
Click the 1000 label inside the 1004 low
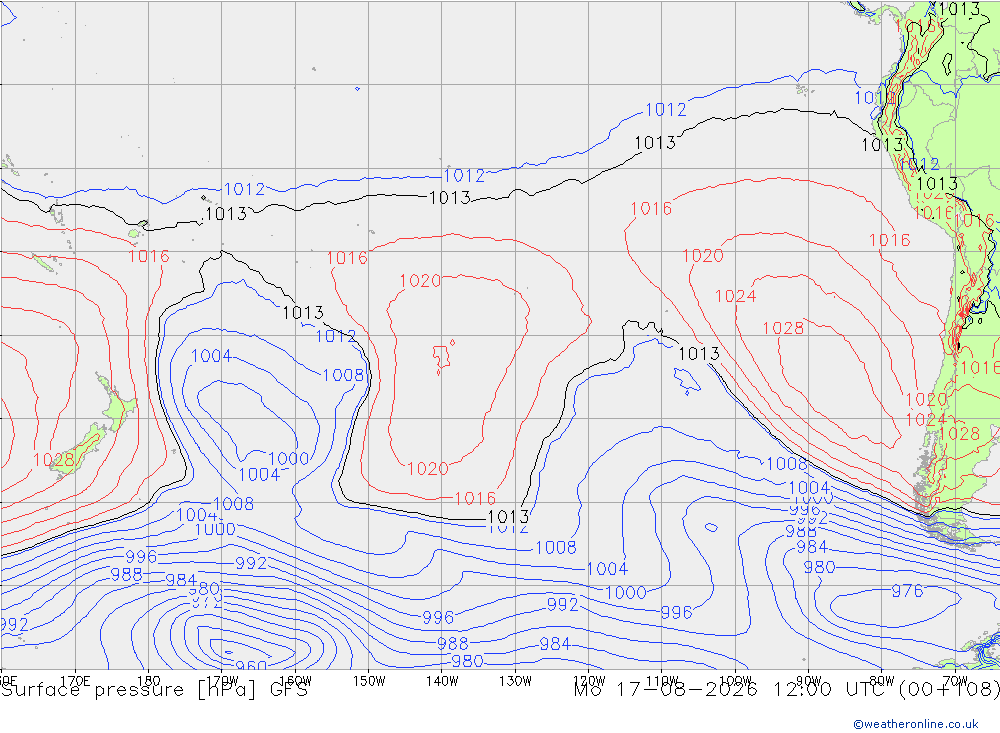coord(289,459)
